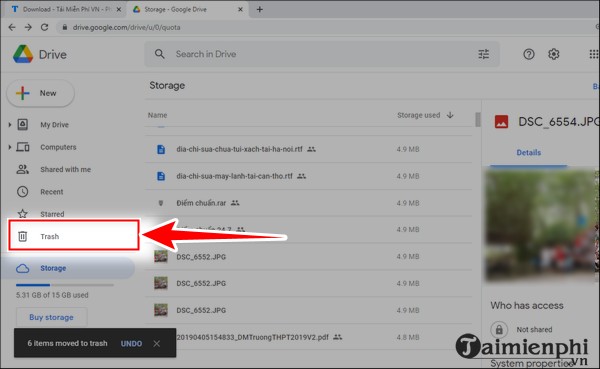Sort by Storage used column
Image resolution: width=600 pixels, height=369 pixels.
pos(418,115)
